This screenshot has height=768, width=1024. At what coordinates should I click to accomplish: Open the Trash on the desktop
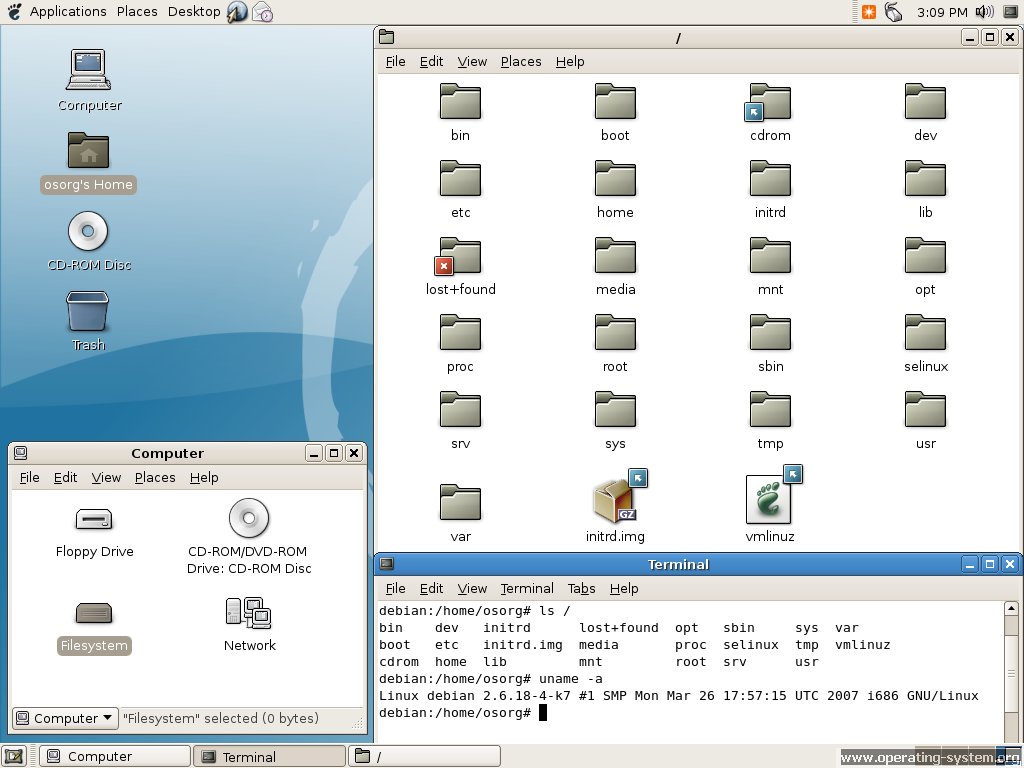pos(88,312)
